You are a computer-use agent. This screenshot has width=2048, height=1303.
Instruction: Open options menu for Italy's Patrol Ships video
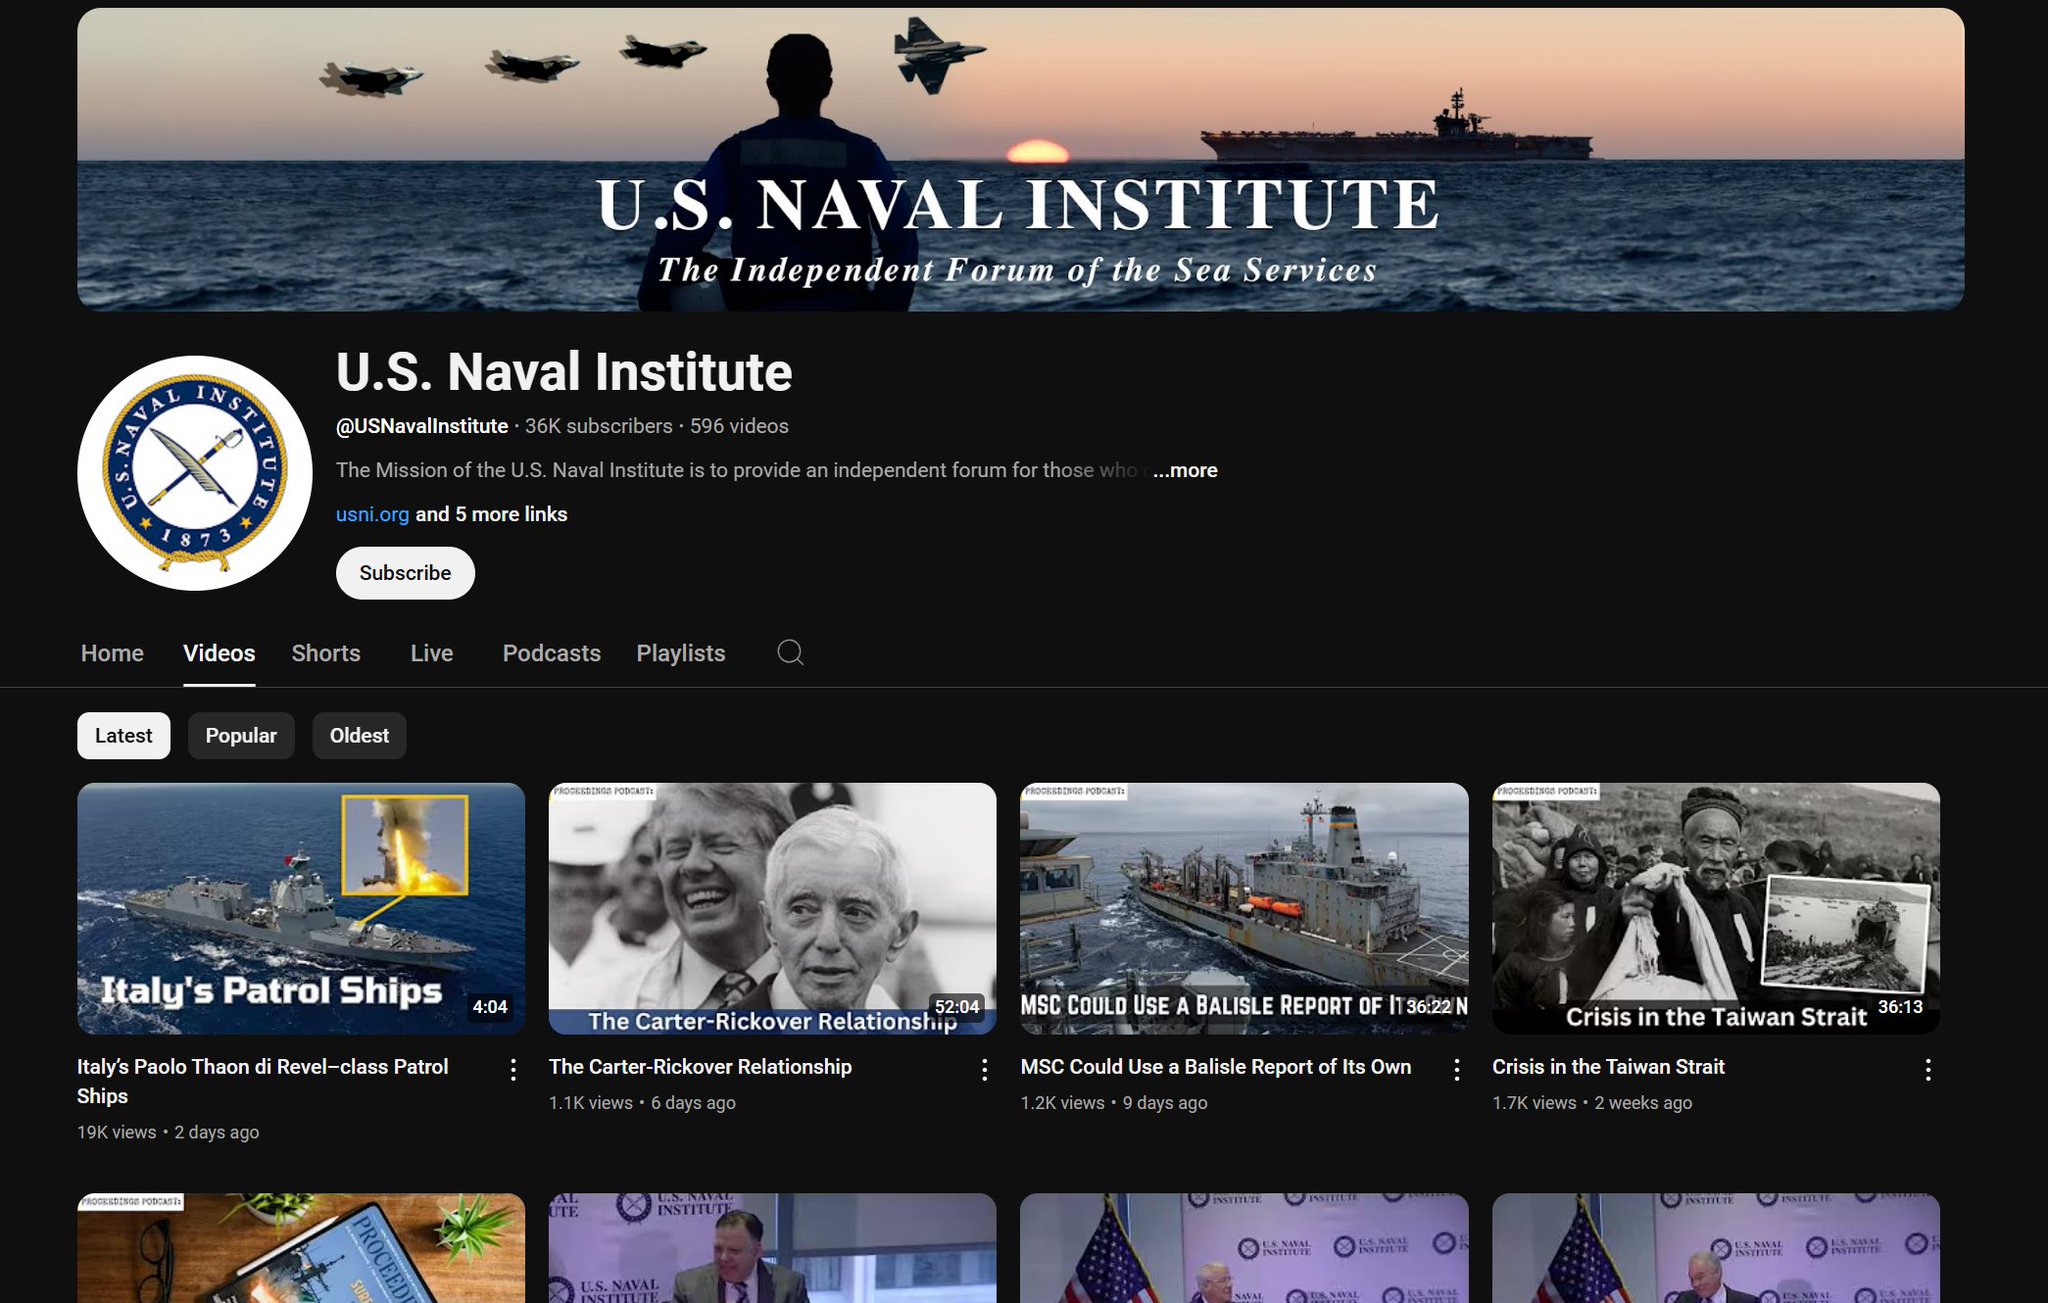click(x=513, y=1070)
